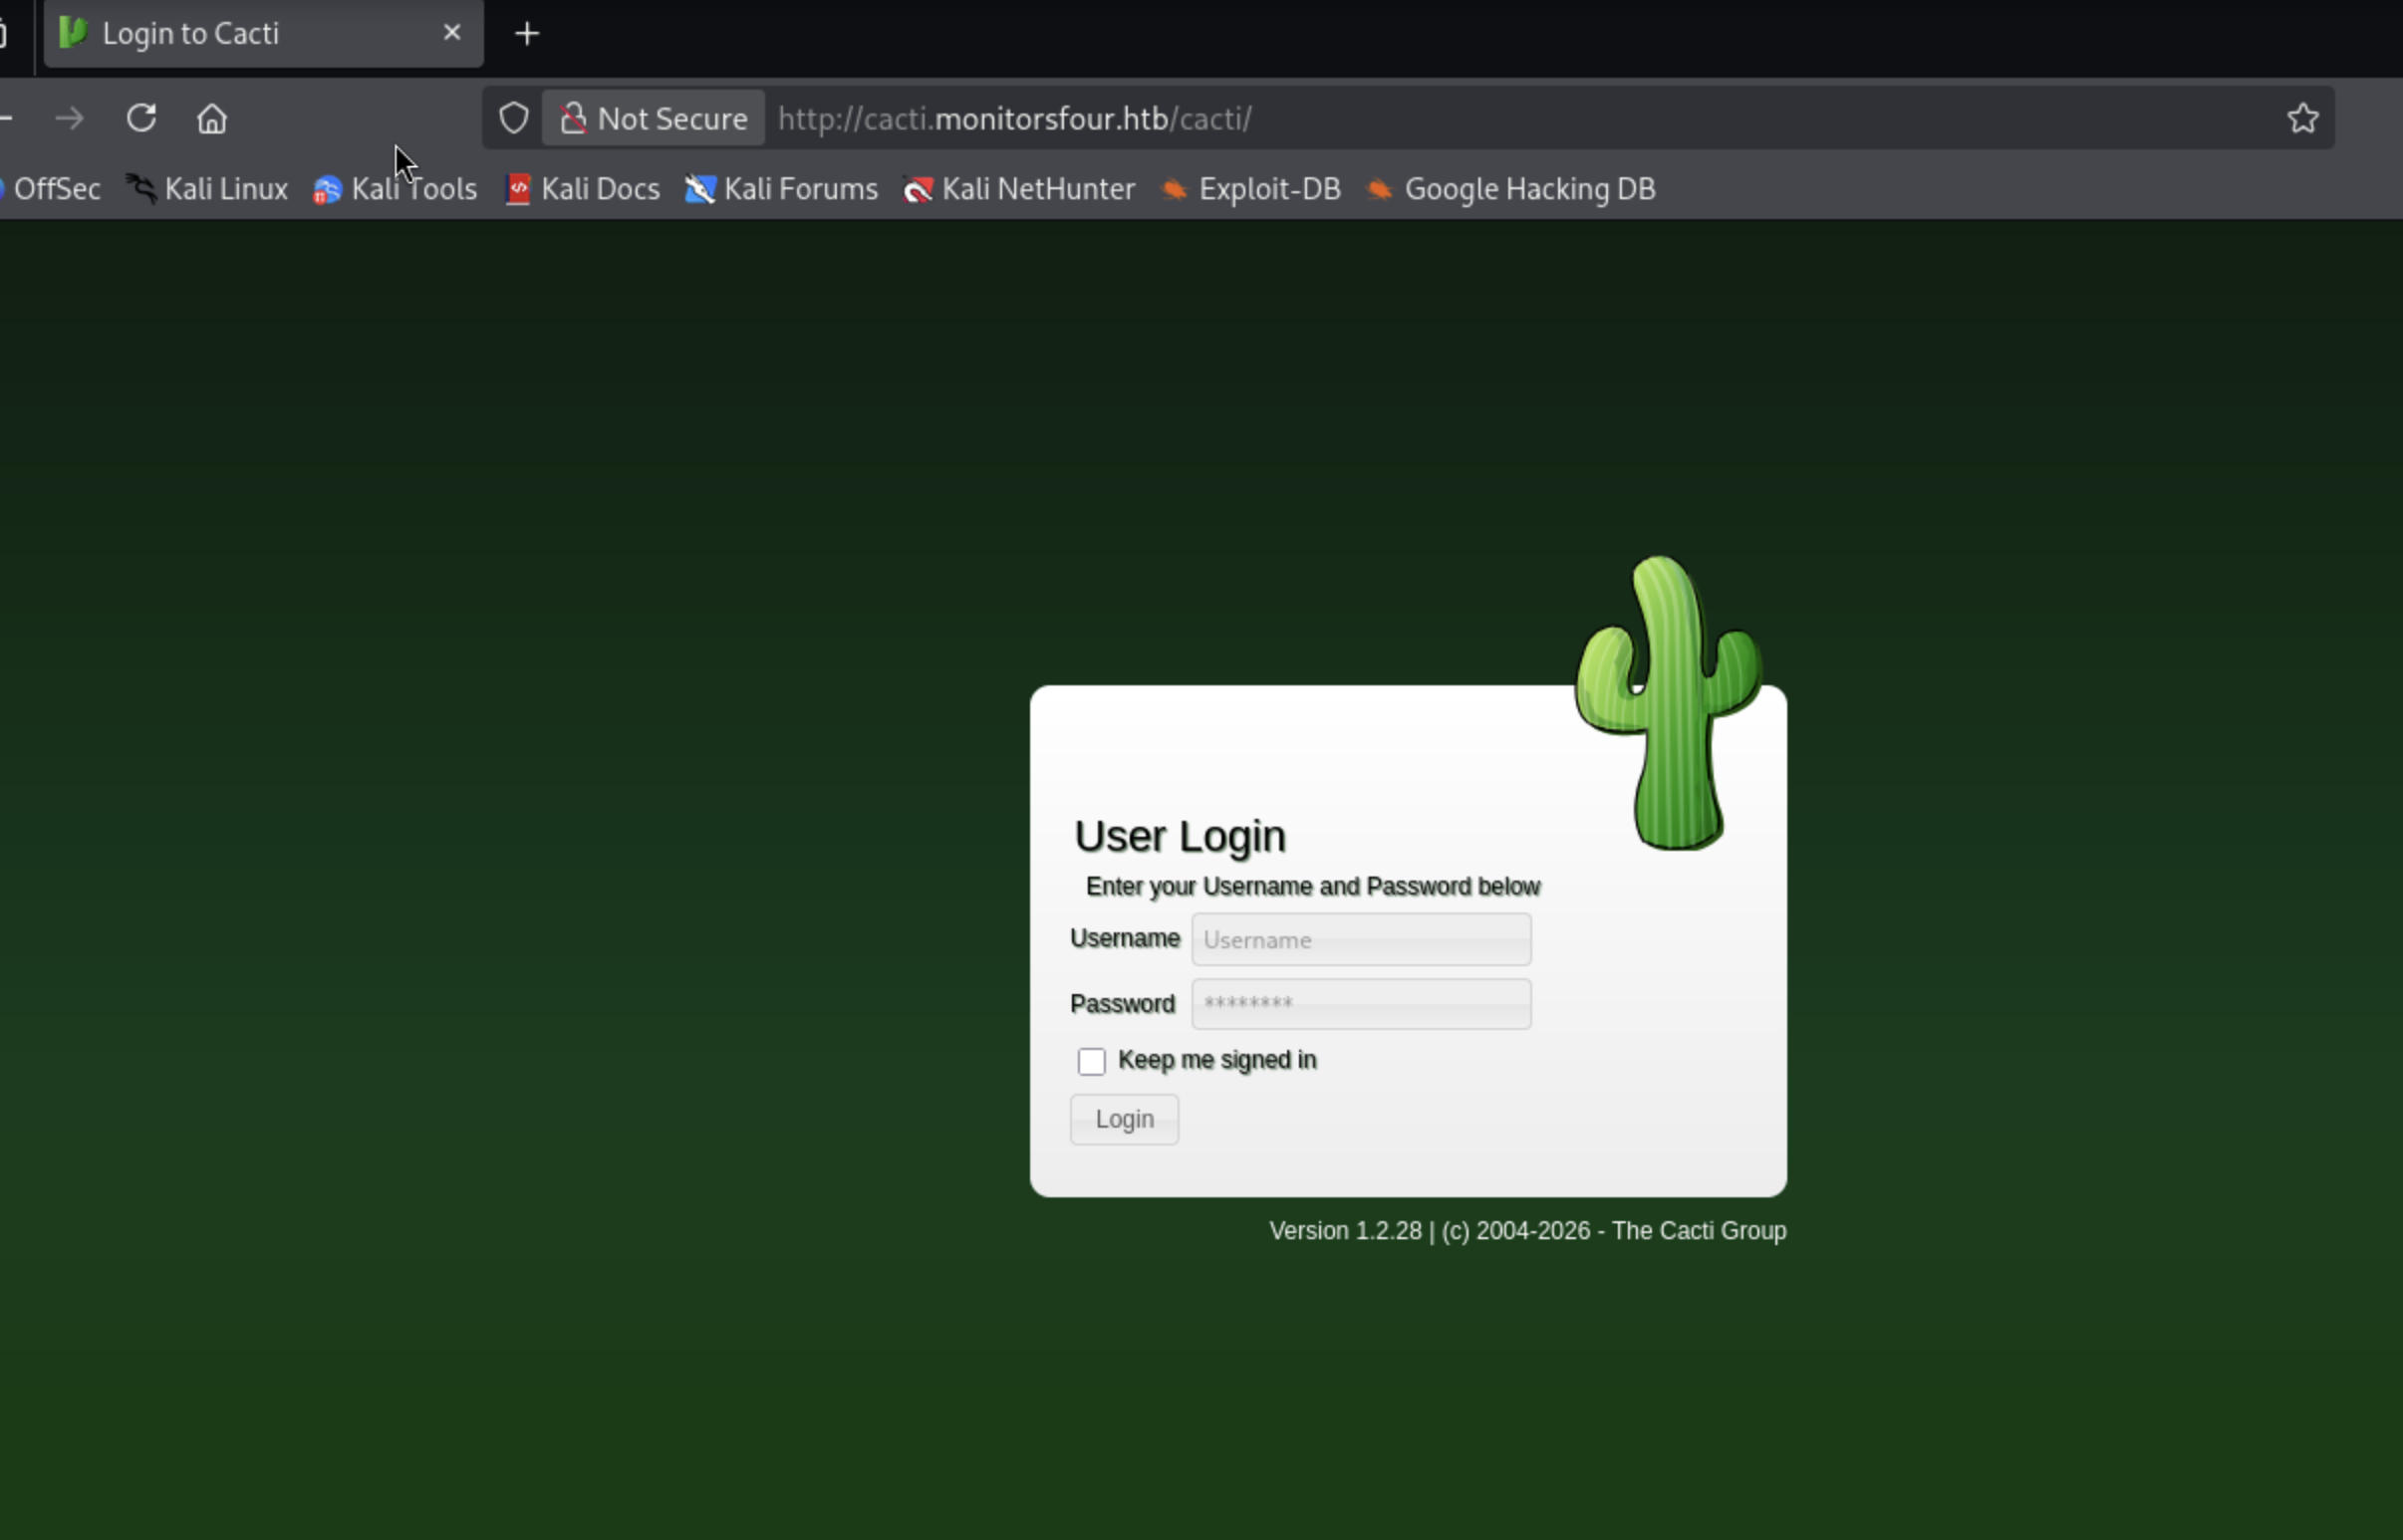Click the Cacti cactus logo

(x=1668, y=703)
